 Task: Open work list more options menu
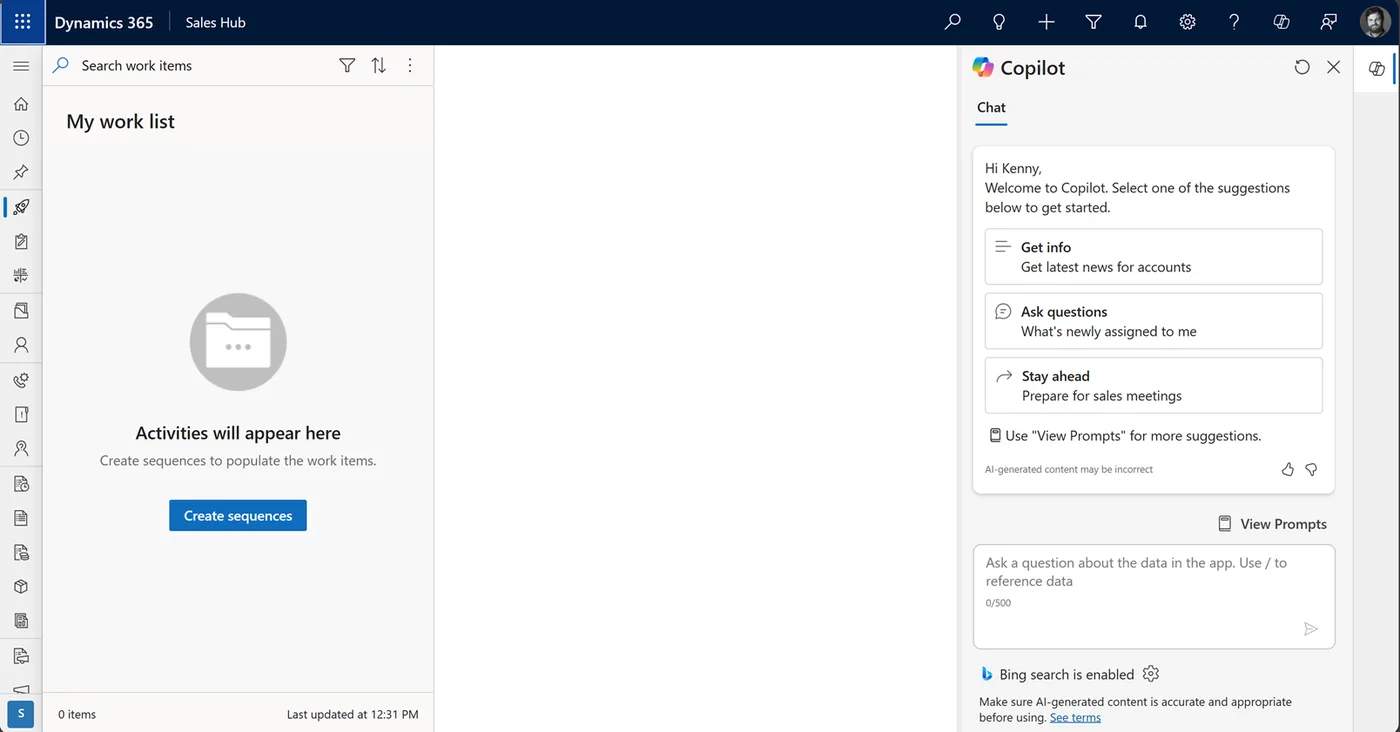click(x=410, y=66)
